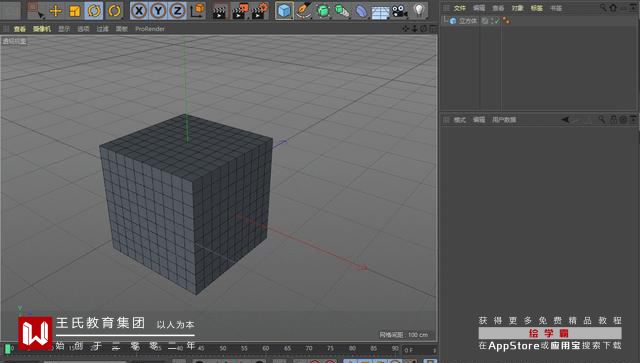Toggle 立方体 green enable checkmark
This screenshot has height=363, width=640.
[497, 21]
